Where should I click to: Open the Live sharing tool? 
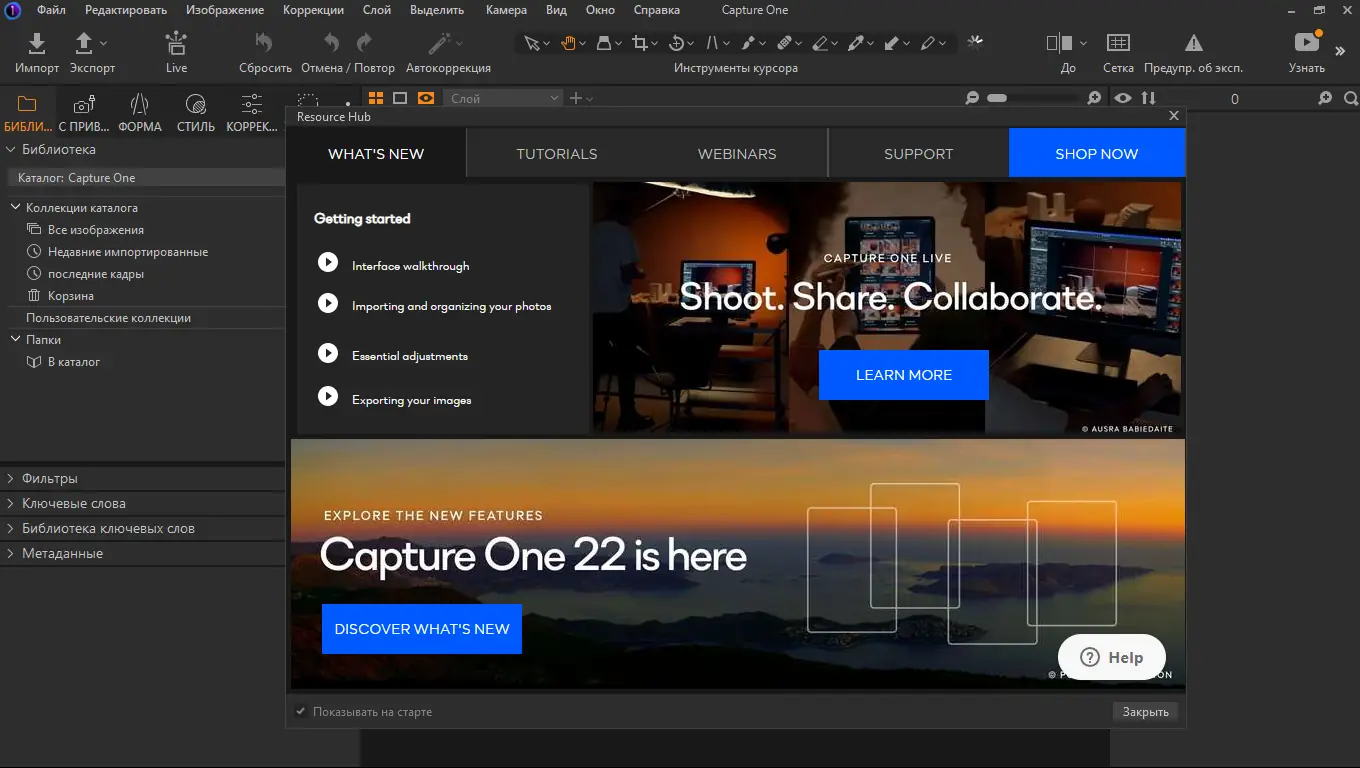176,43
